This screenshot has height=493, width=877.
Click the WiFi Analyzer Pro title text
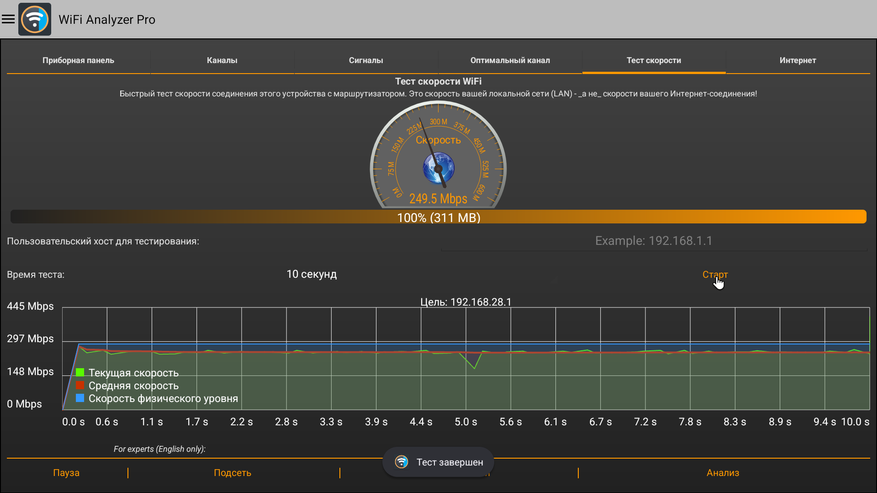click(107, 20)
